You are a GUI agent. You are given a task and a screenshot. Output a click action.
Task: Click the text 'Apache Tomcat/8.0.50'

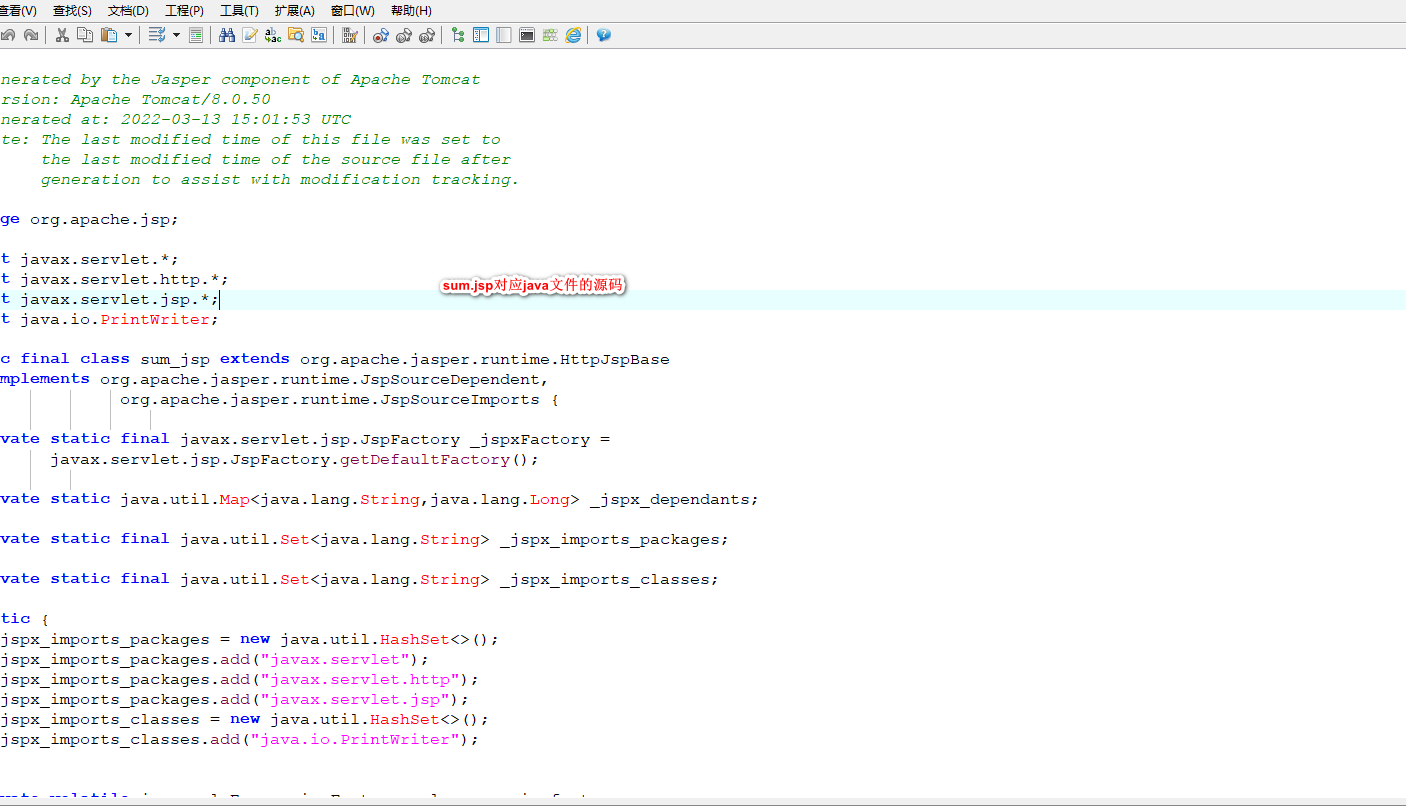170,100
